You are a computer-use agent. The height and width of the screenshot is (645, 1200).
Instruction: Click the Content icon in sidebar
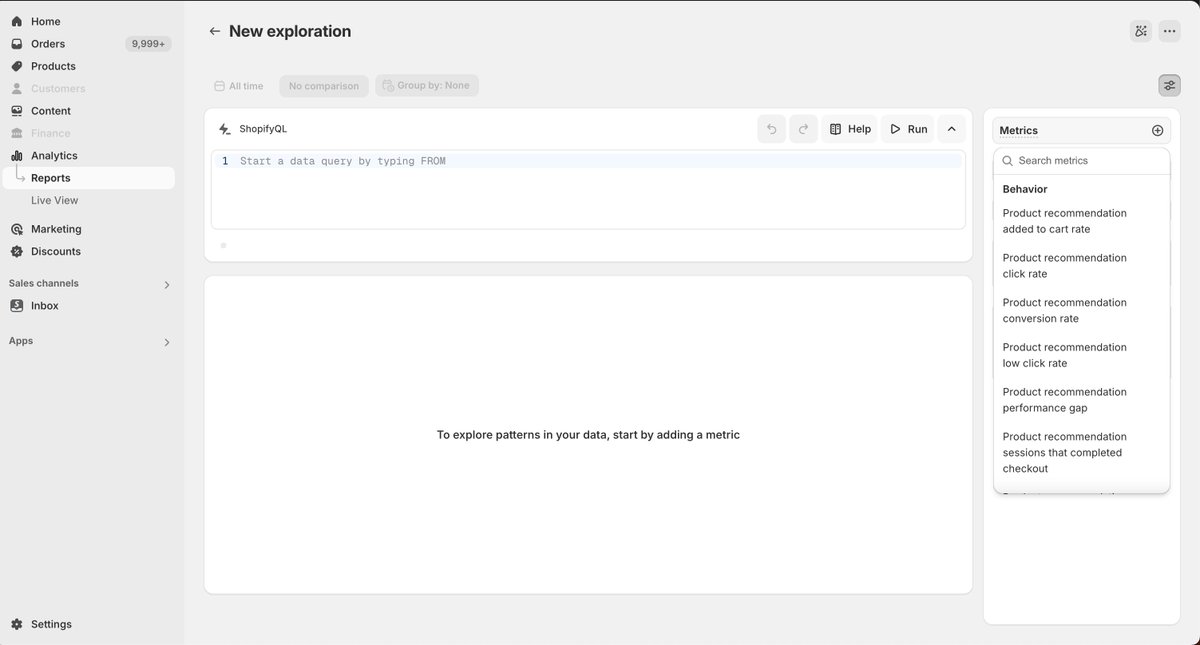tap(16, 111)
